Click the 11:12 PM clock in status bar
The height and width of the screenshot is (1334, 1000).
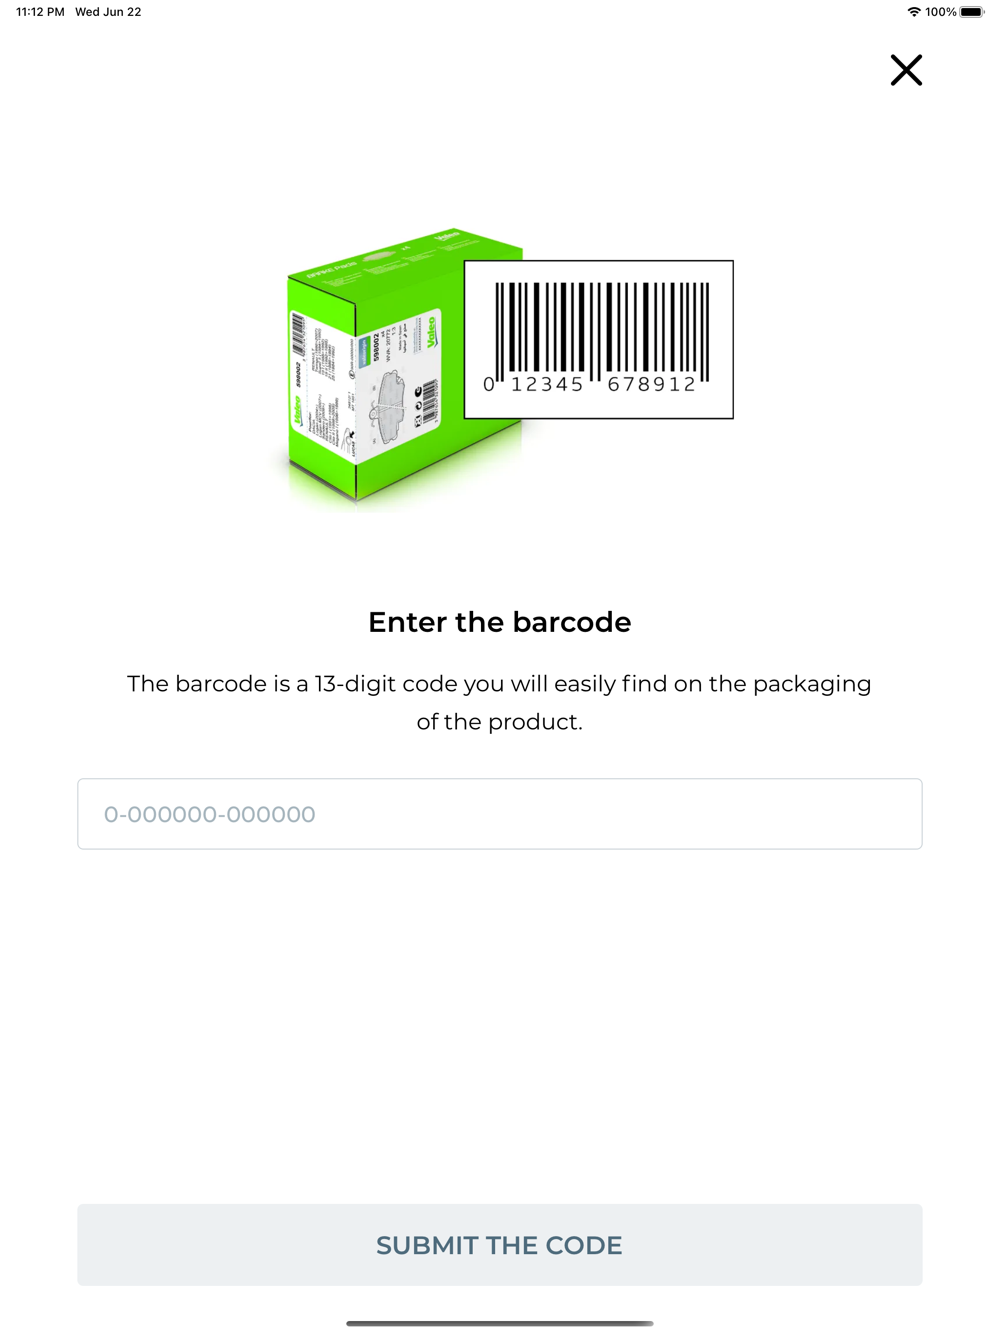point(40,12)
